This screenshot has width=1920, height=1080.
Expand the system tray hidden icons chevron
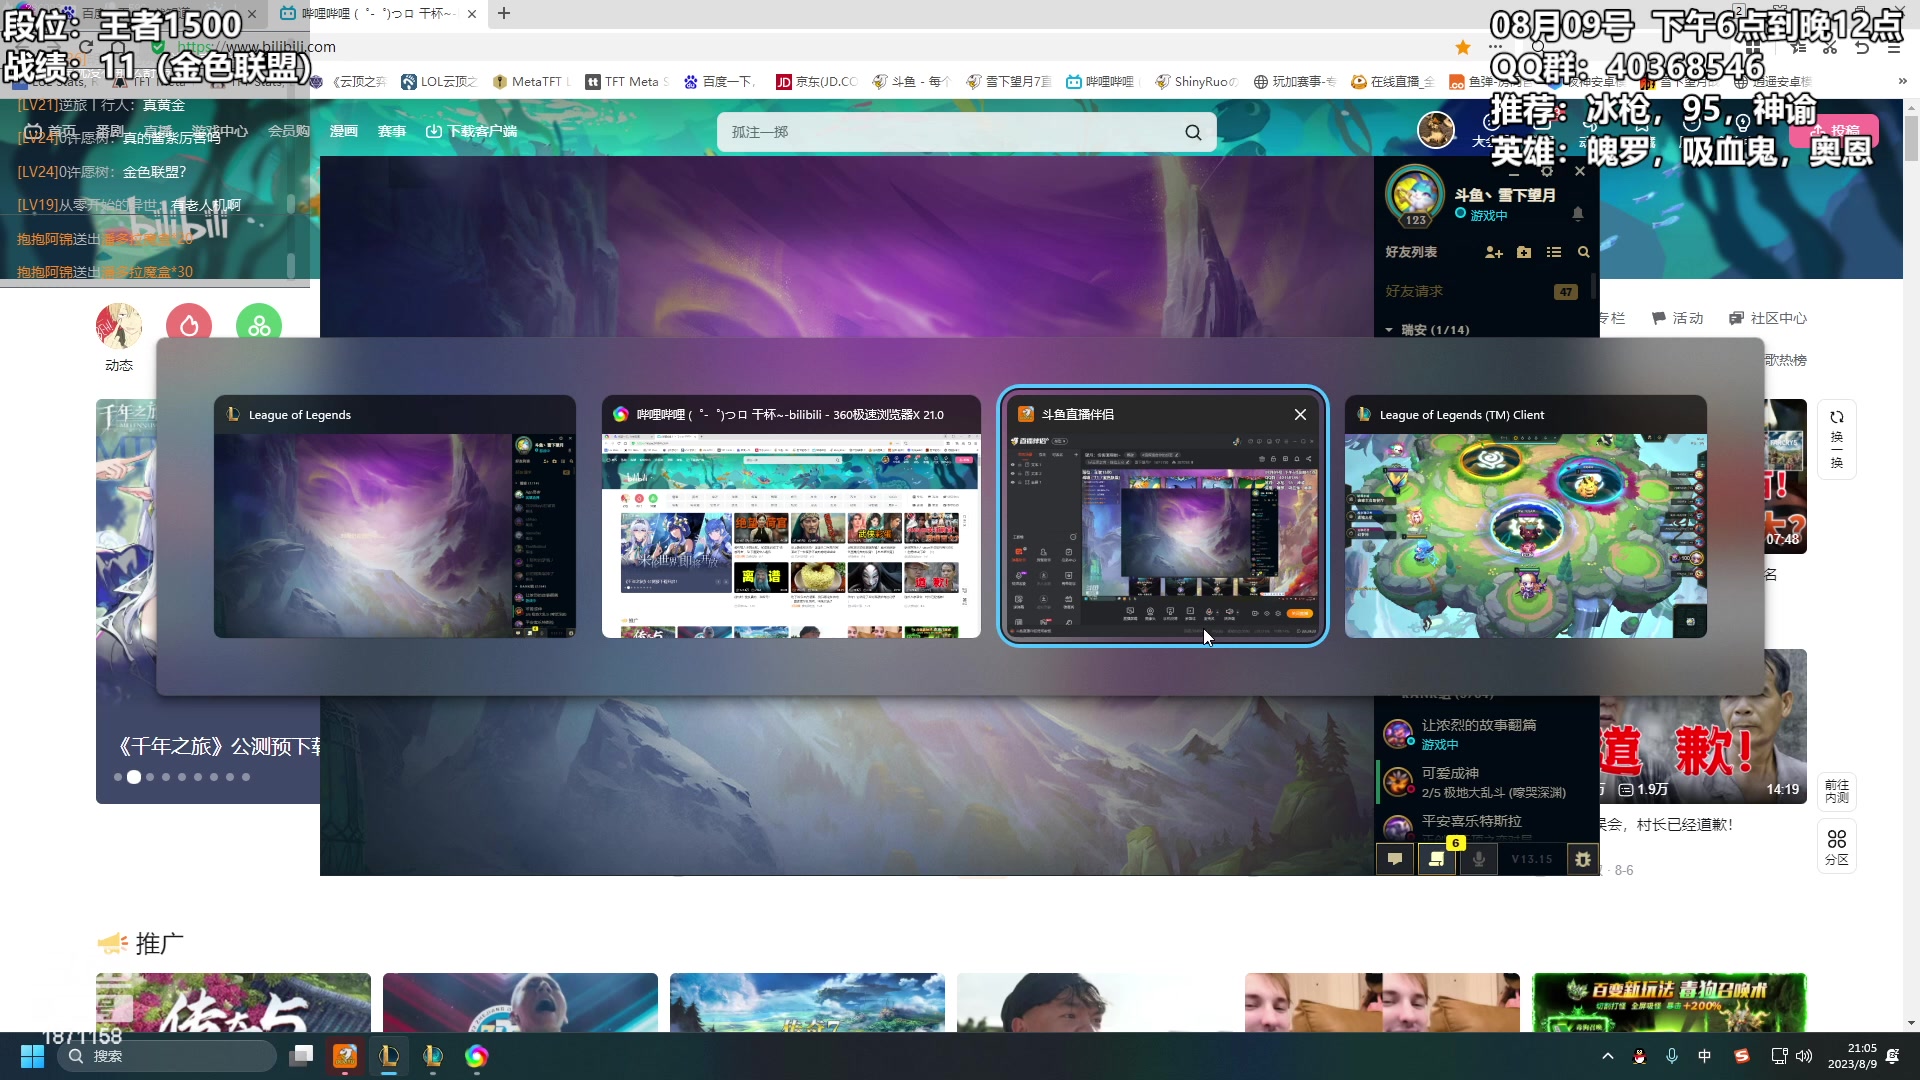point(1608,1056)
